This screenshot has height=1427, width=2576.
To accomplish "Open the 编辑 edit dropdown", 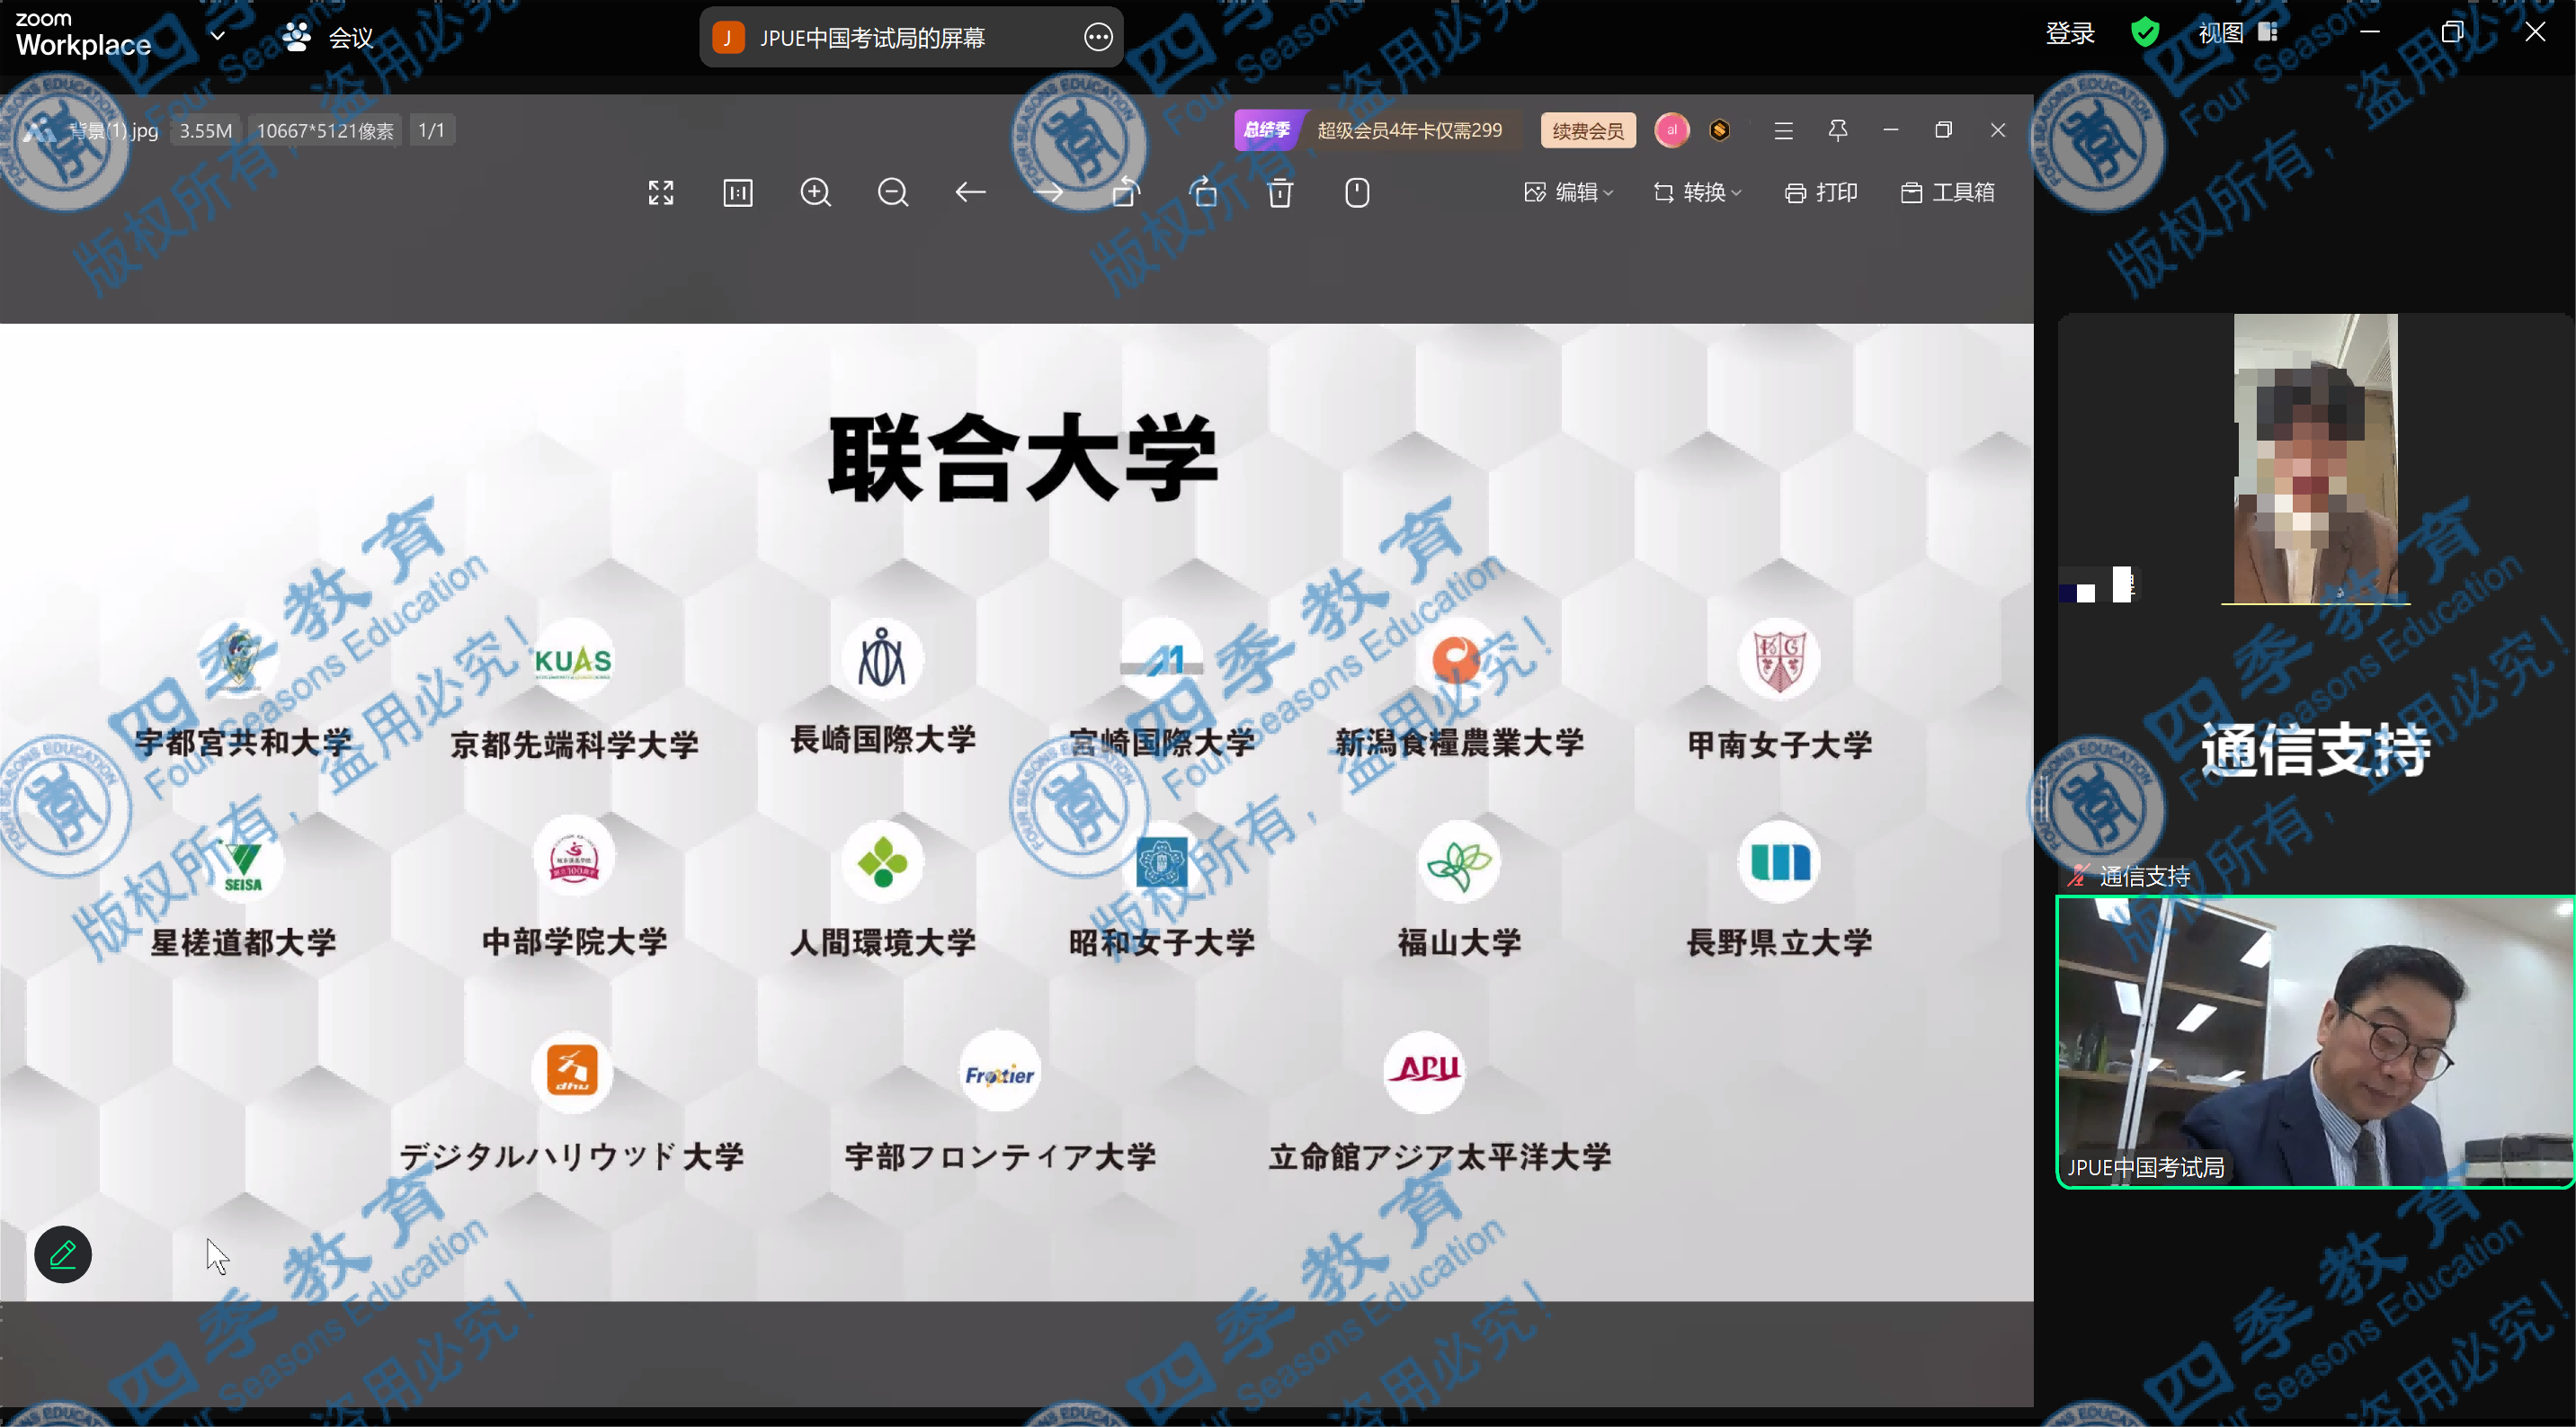I will coord(1568,192).
